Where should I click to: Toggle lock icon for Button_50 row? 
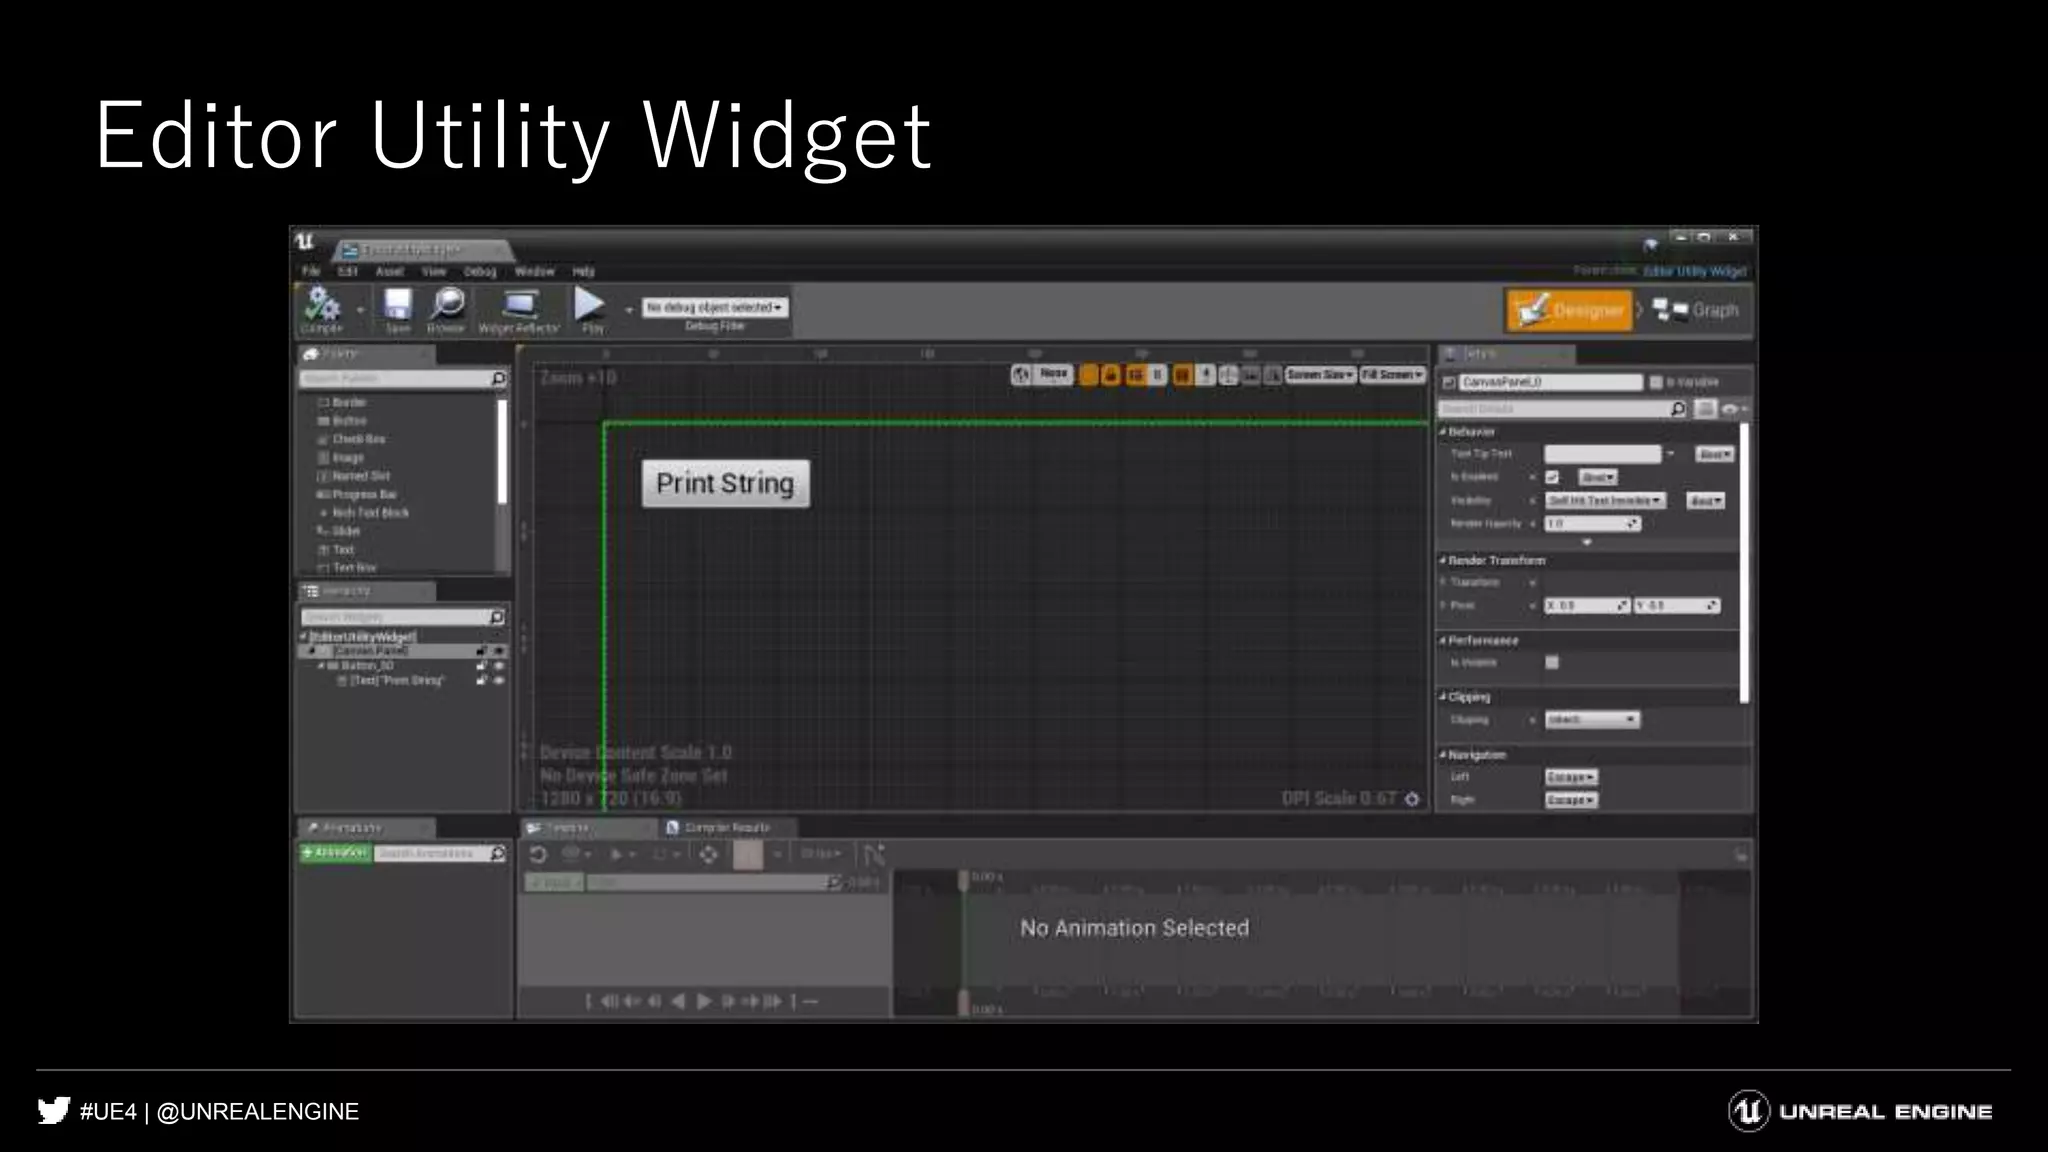pos(482,665)
